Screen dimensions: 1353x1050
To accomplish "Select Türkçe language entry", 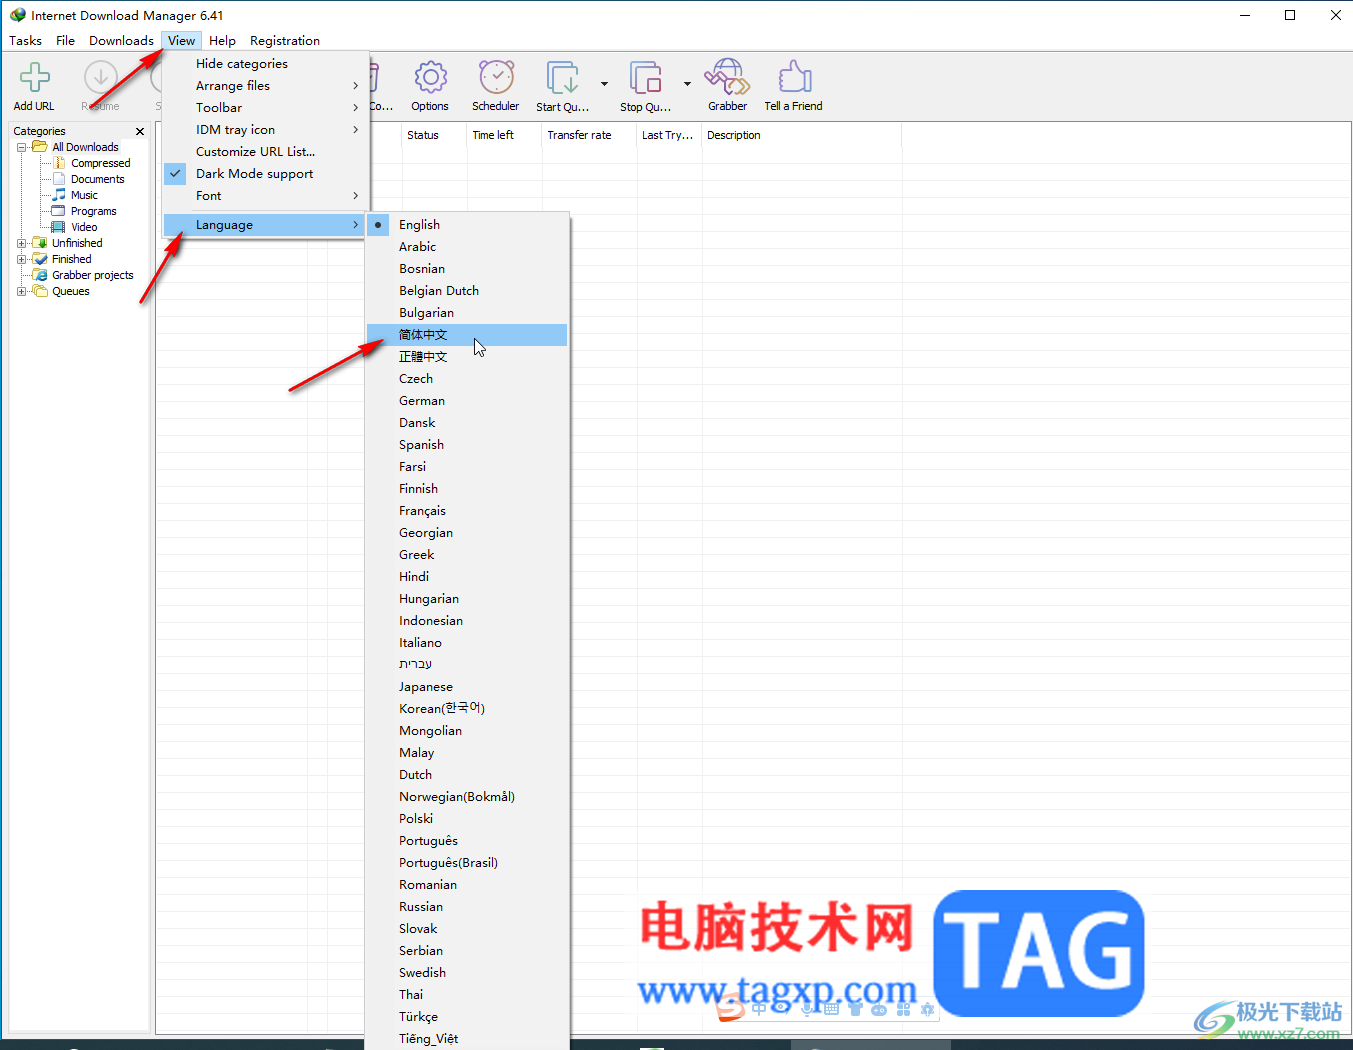I will (x=467, y=1017).
